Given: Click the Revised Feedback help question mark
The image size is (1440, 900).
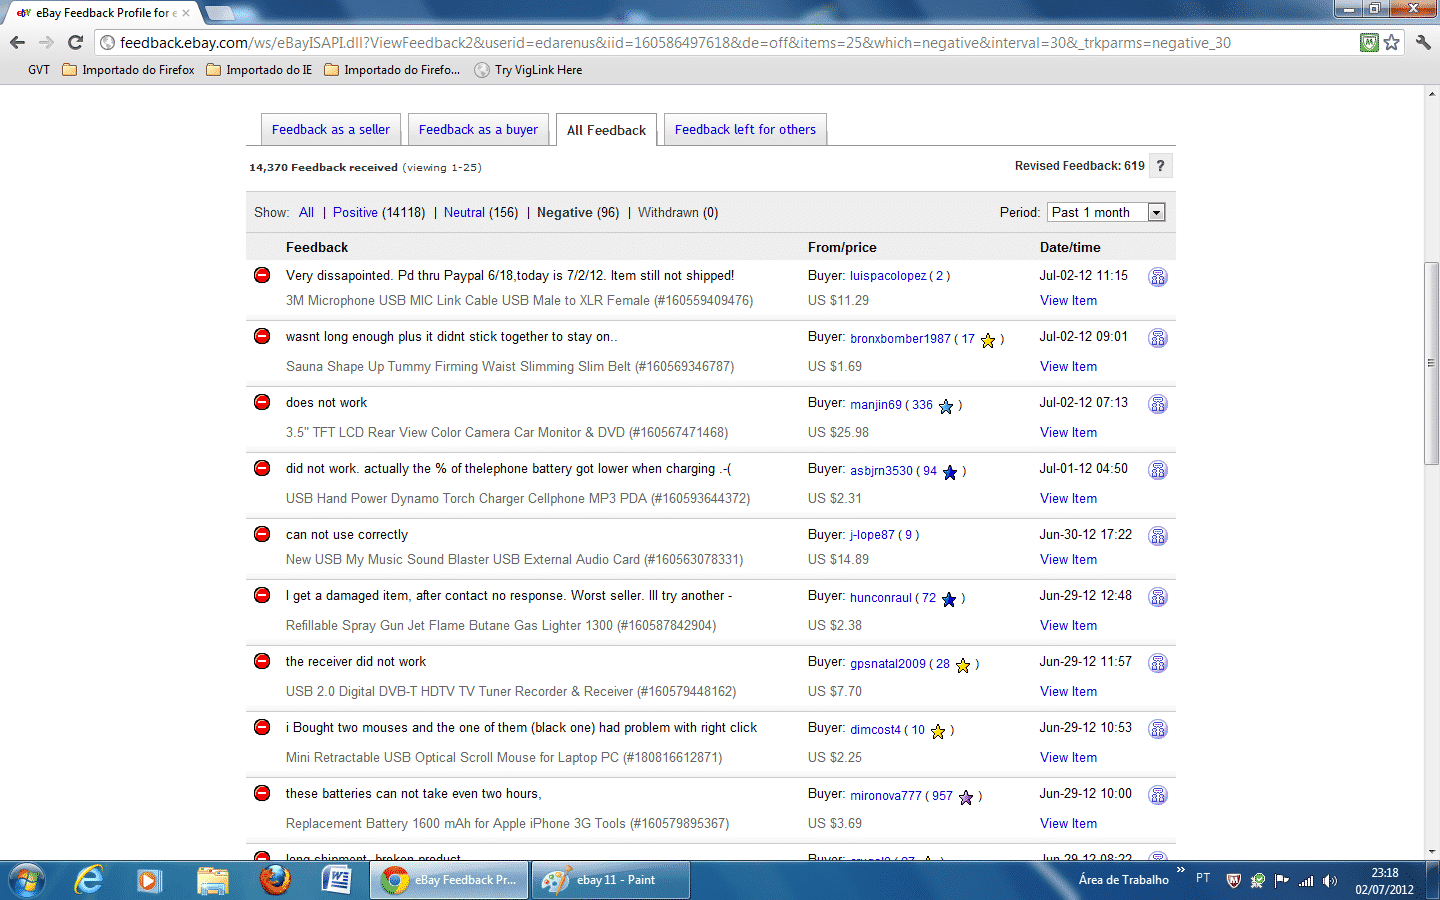Looking at the screenshot, I should coord(1160,166).
